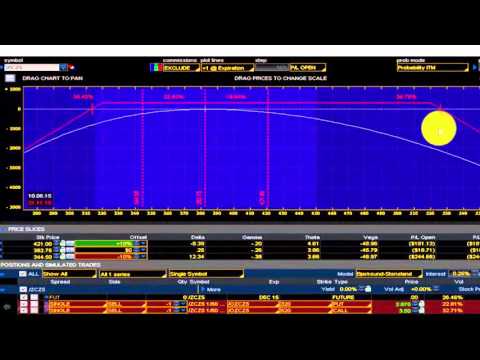Click in the step input field
The width and height of the screenshot is (480, 360).
(x=272, y=68)
